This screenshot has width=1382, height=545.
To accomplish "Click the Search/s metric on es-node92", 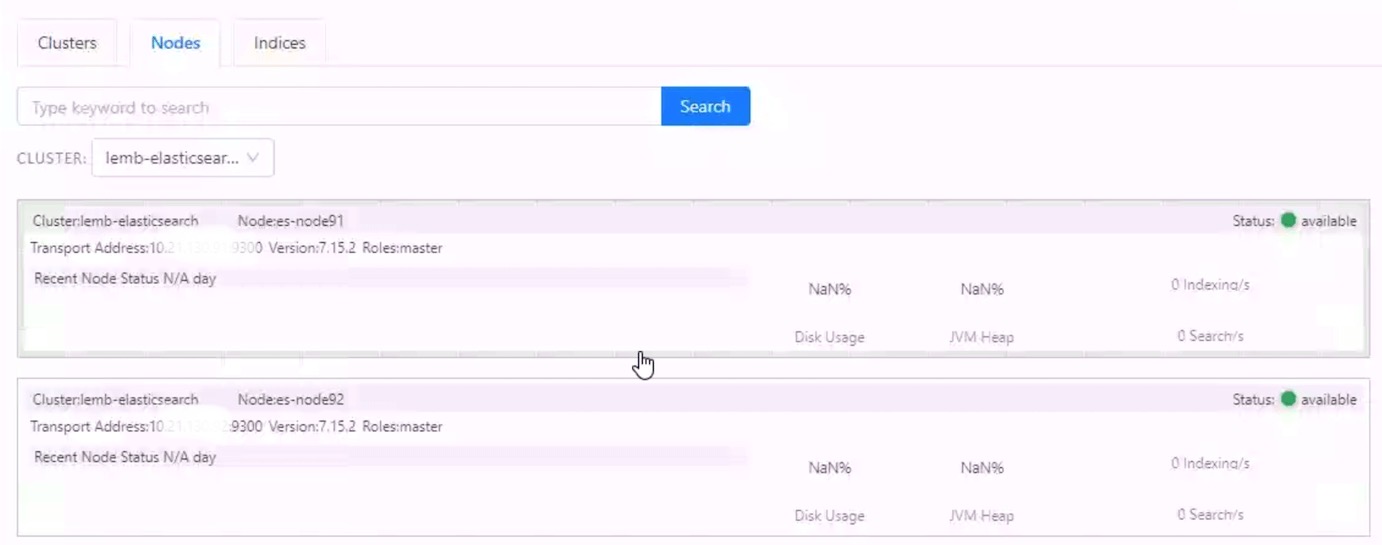I will [x=1210, y=514].
